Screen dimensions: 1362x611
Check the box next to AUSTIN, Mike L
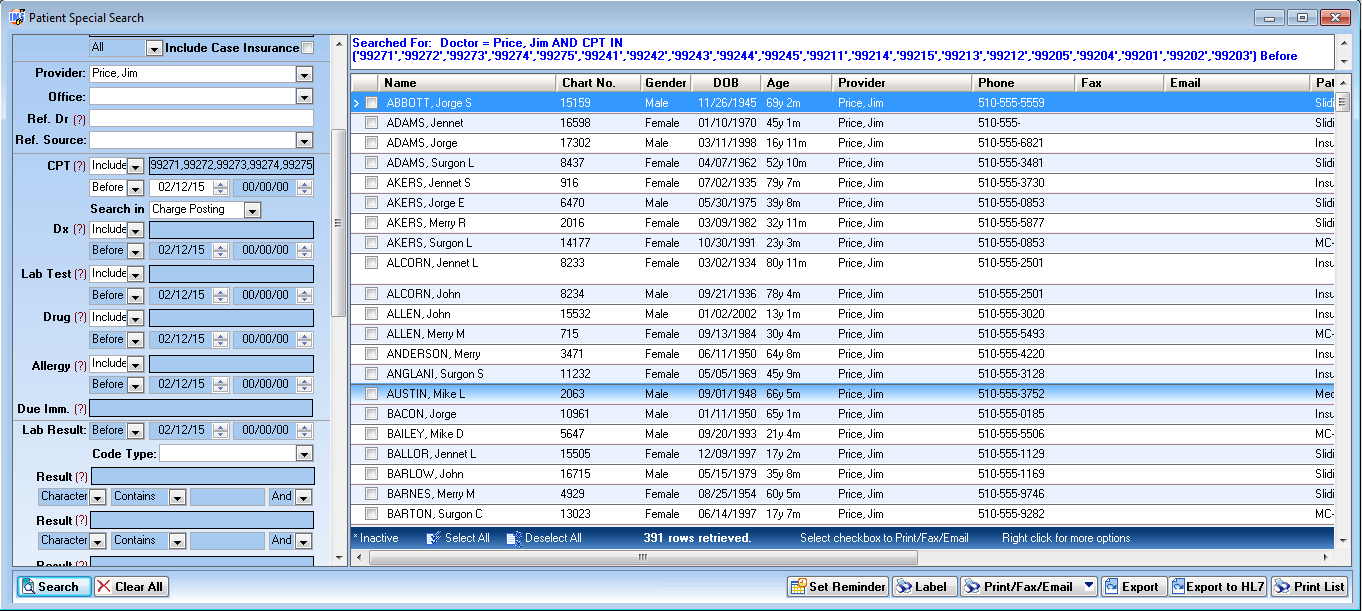coord(371,394)
